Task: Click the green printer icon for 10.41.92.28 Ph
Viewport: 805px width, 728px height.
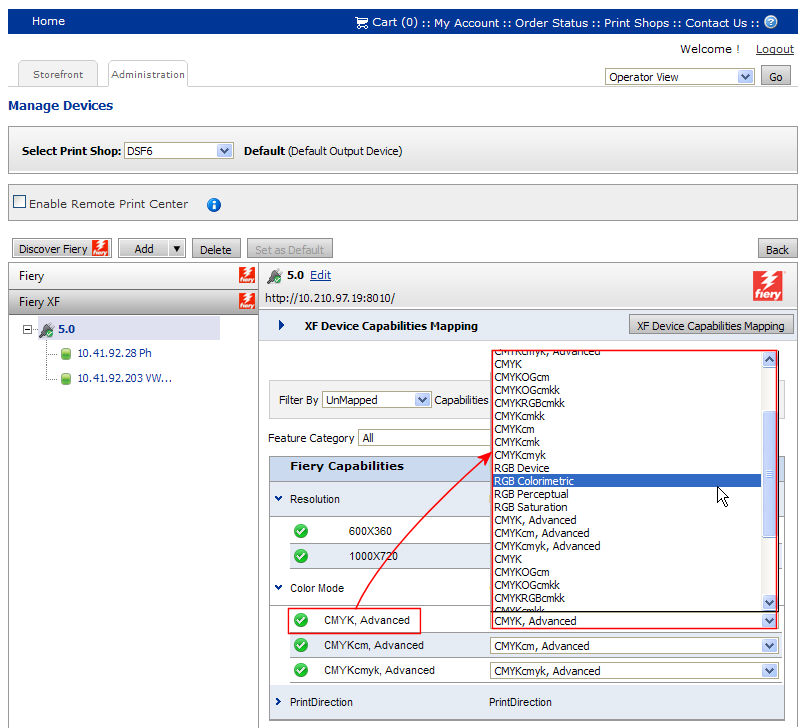Action: coord(66,354)
